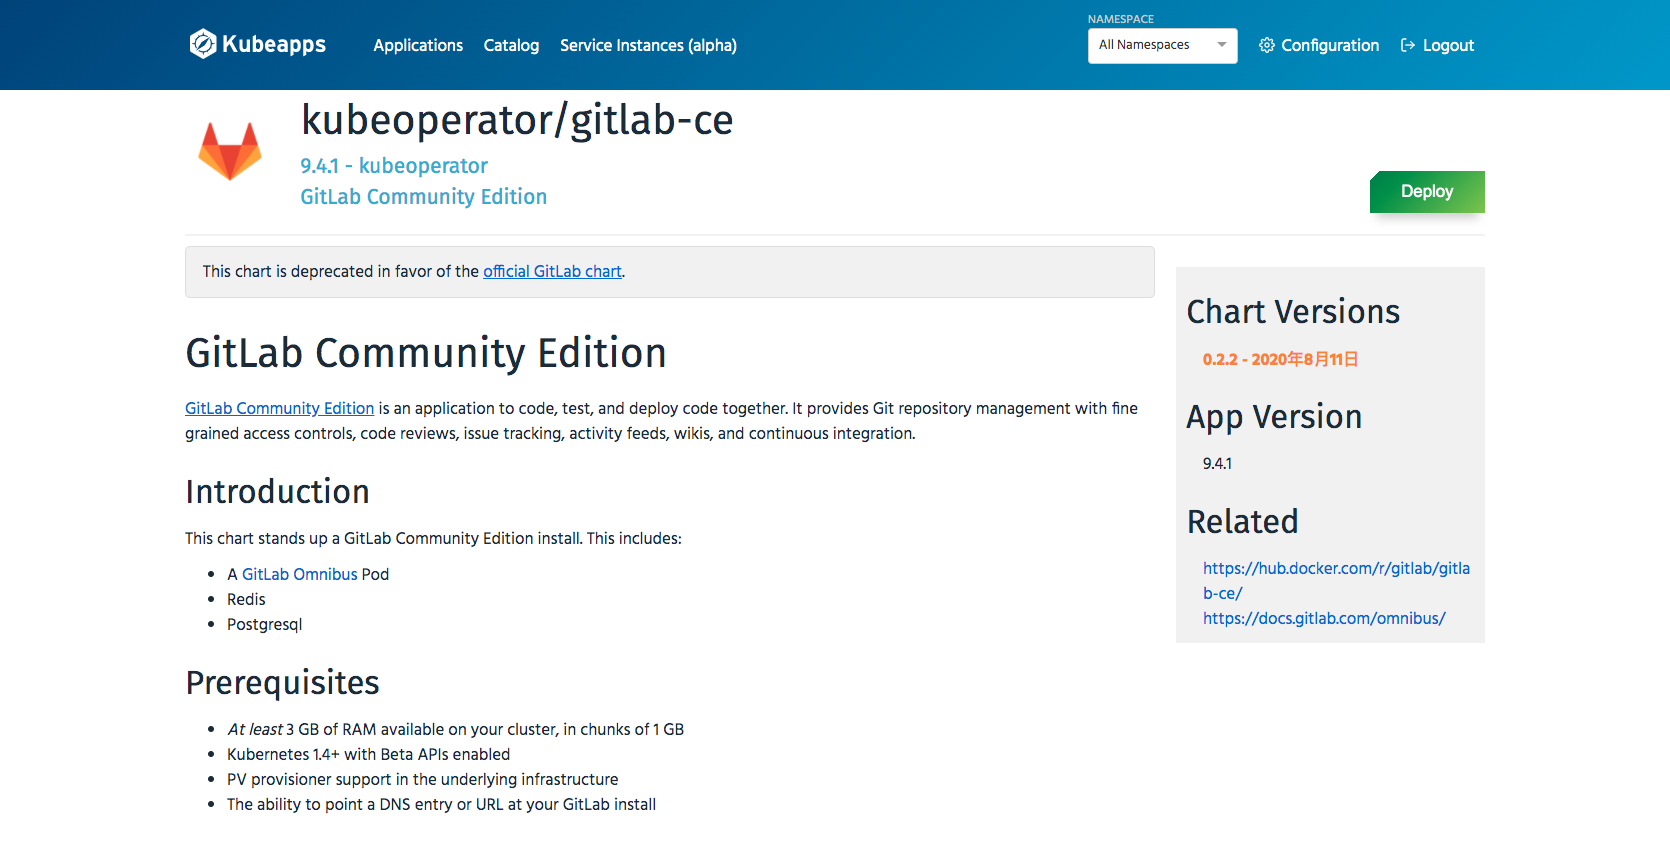Image resolution: width=1670 pixels, height=846 pixels.
Task: Click the 3 GB of RAM prerequisite
Action: pos(455,729)
